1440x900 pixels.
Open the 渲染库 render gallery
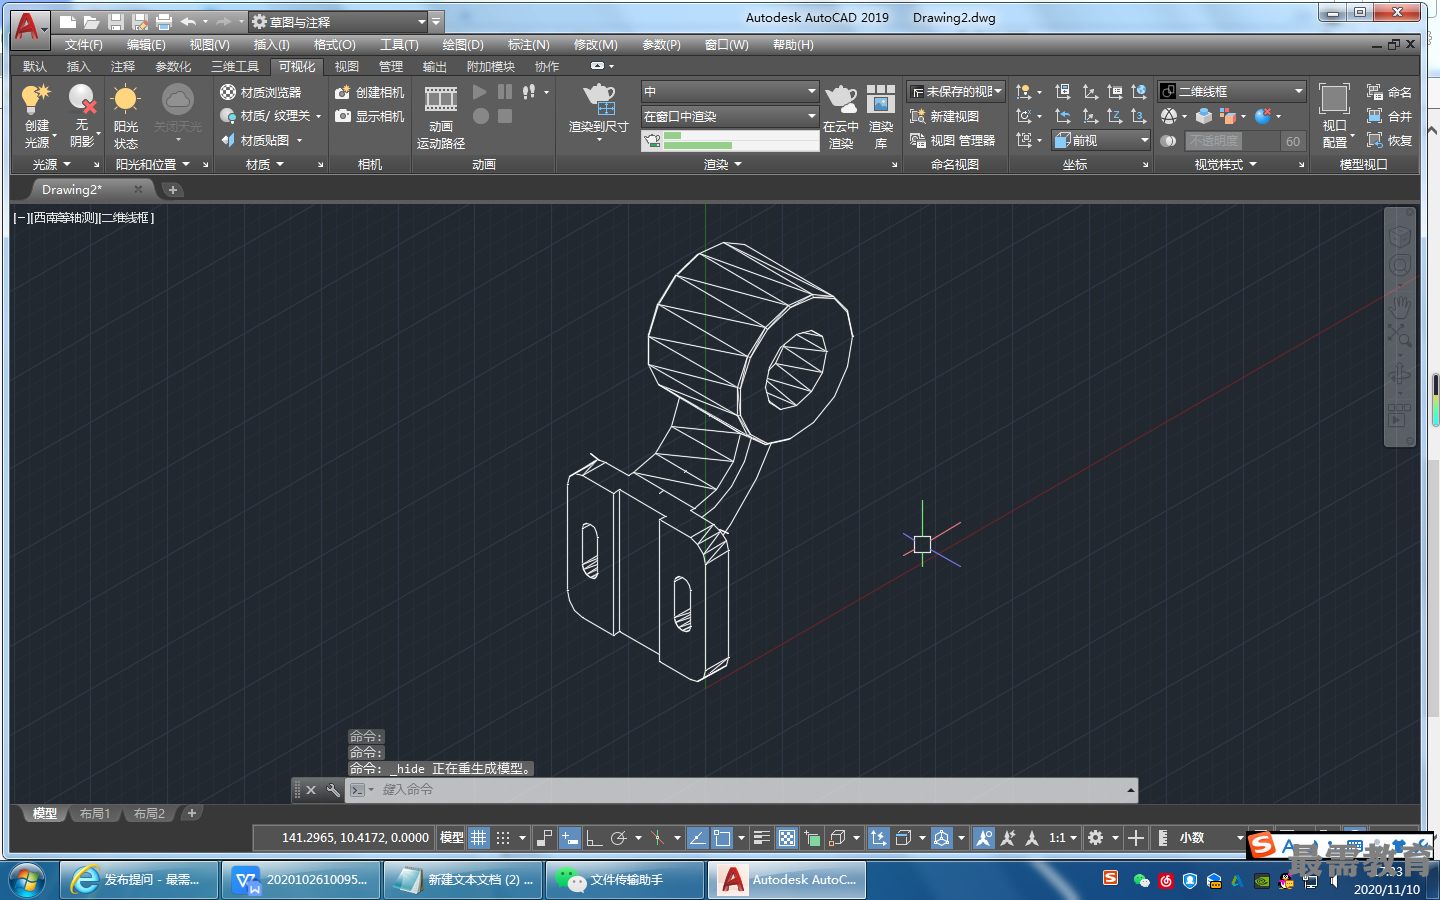(881, 116)
